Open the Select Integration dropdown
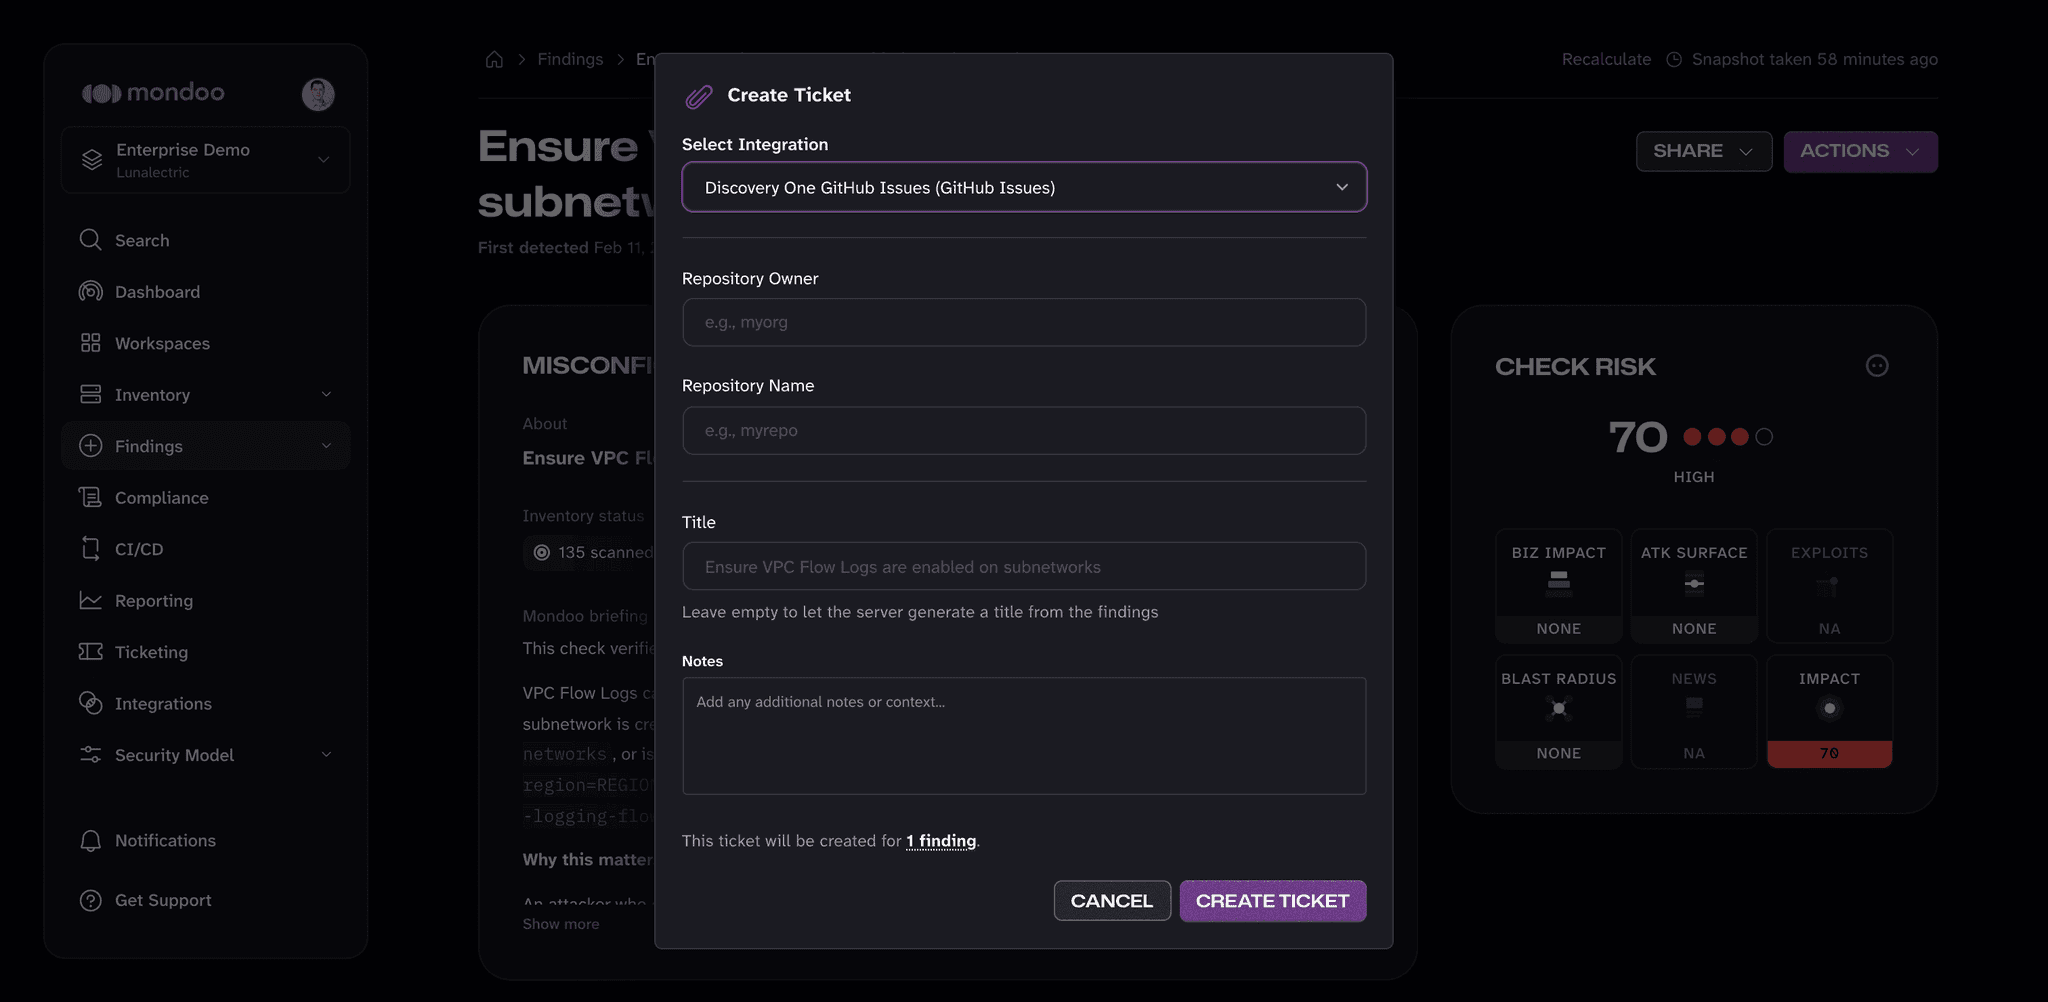Screen dimensions: 2048x1002 point(1024,187)
